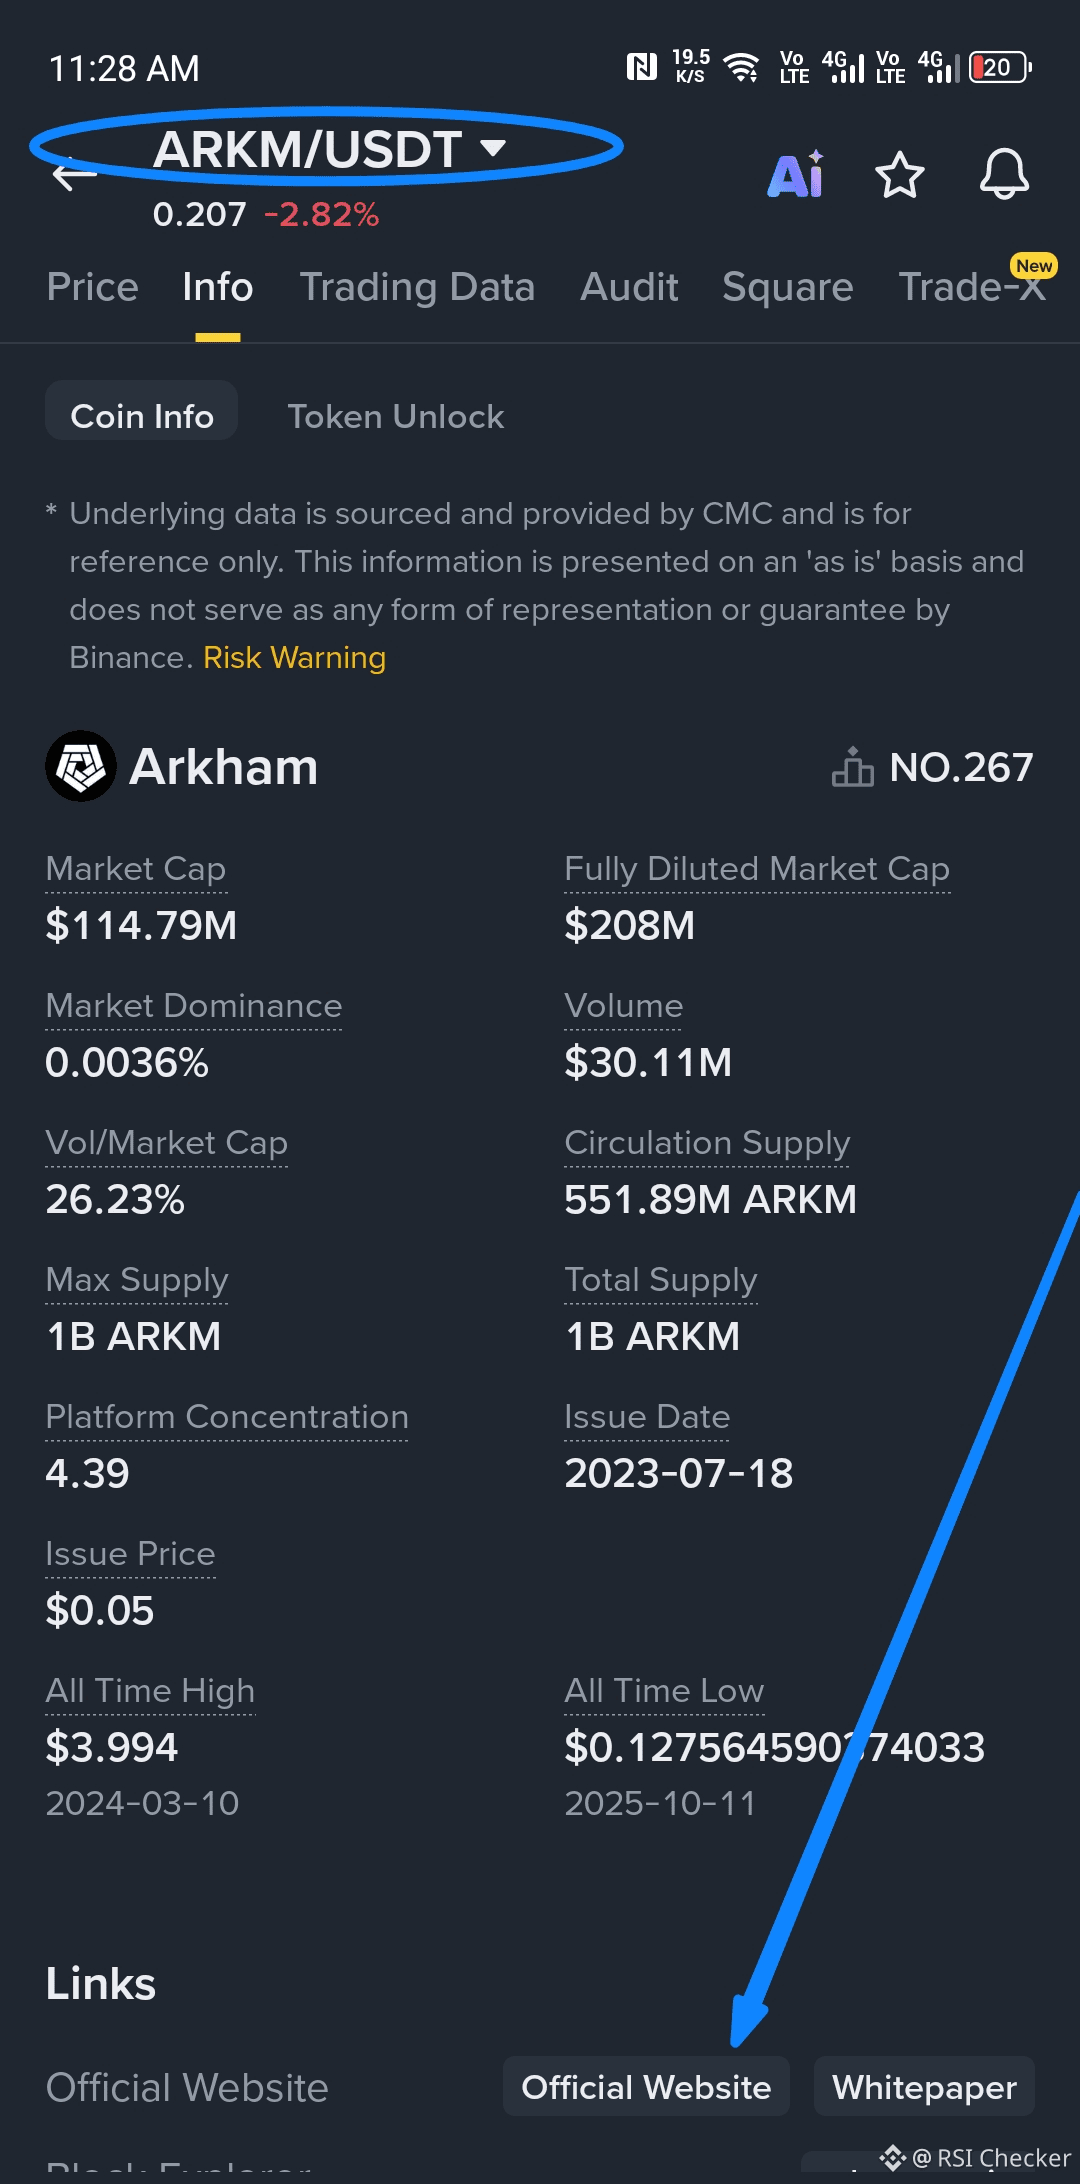Switch to Token Unlock view

[395, 416]
